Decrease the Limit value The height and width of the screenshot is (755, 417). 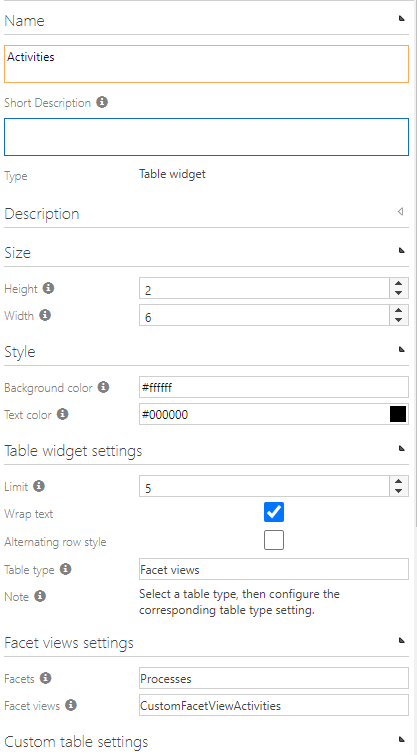(398, 491)
